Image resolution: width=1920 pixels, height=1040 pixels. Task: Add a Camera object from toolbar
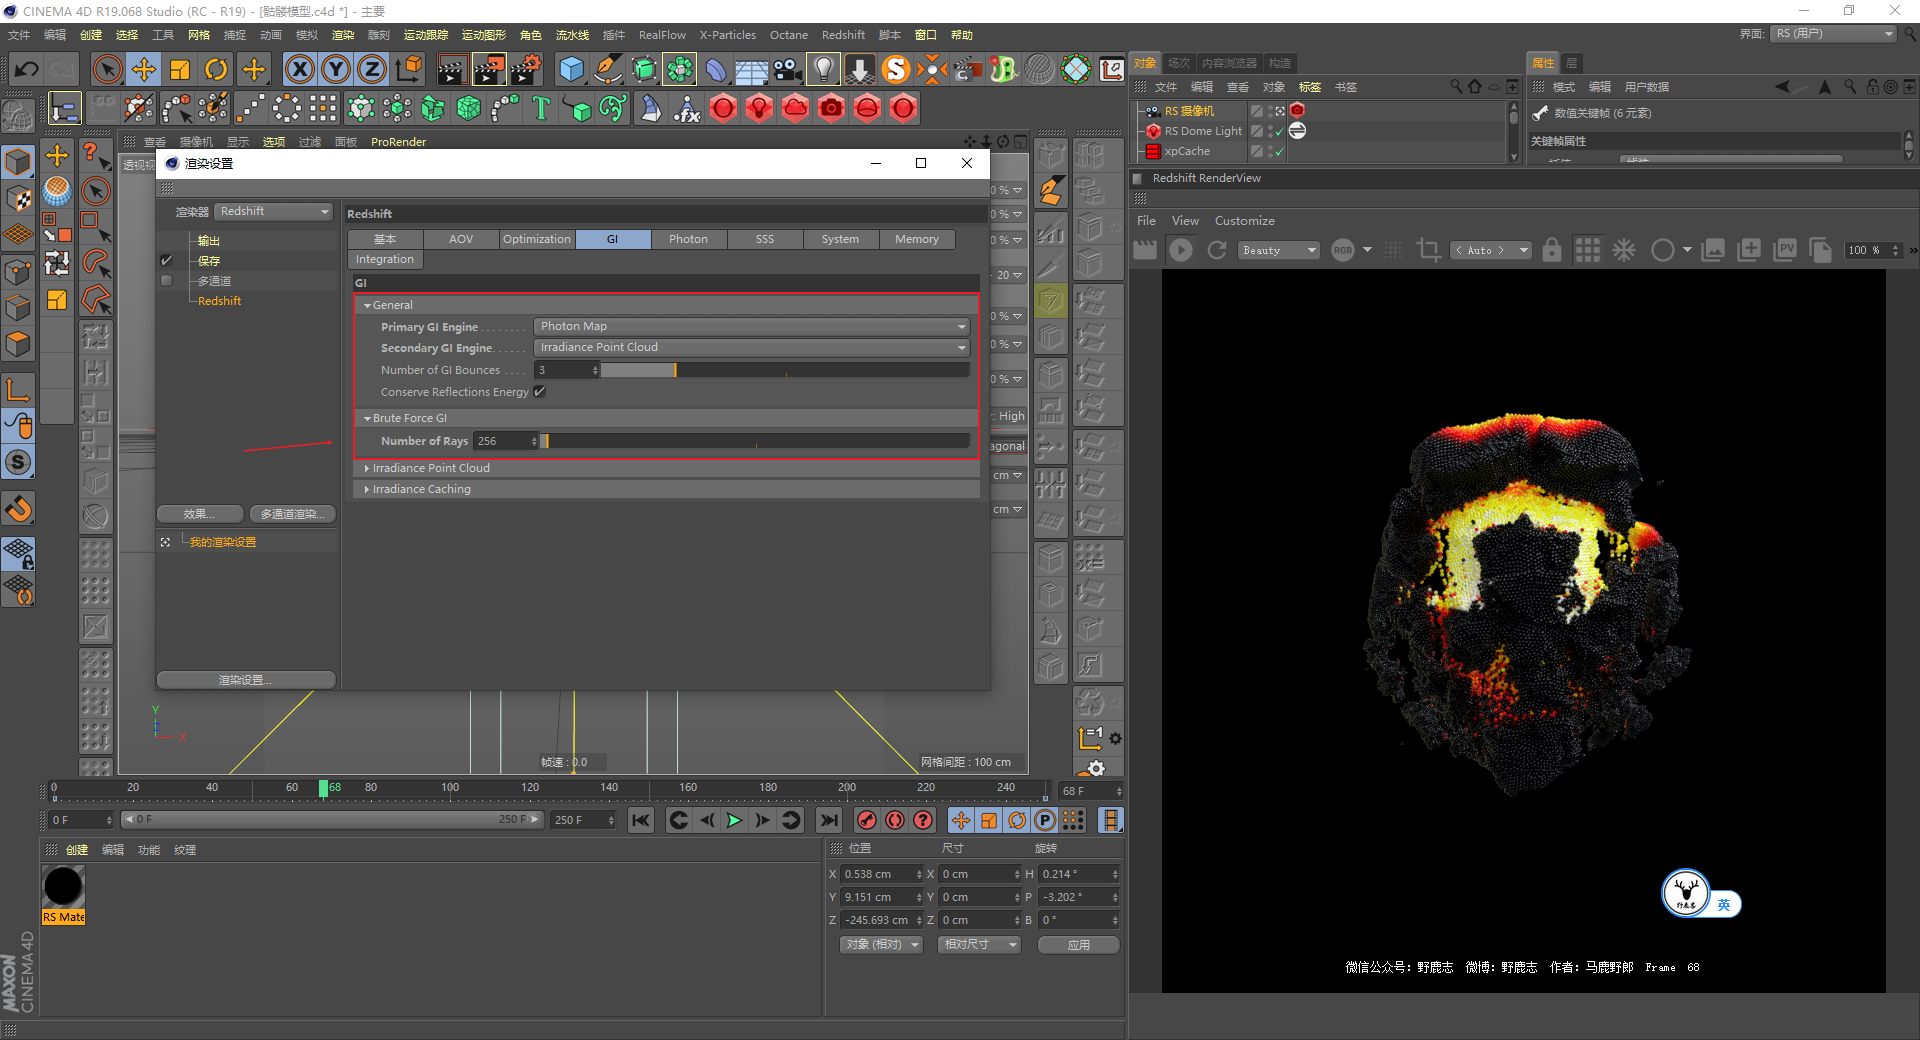coord(787,69)
